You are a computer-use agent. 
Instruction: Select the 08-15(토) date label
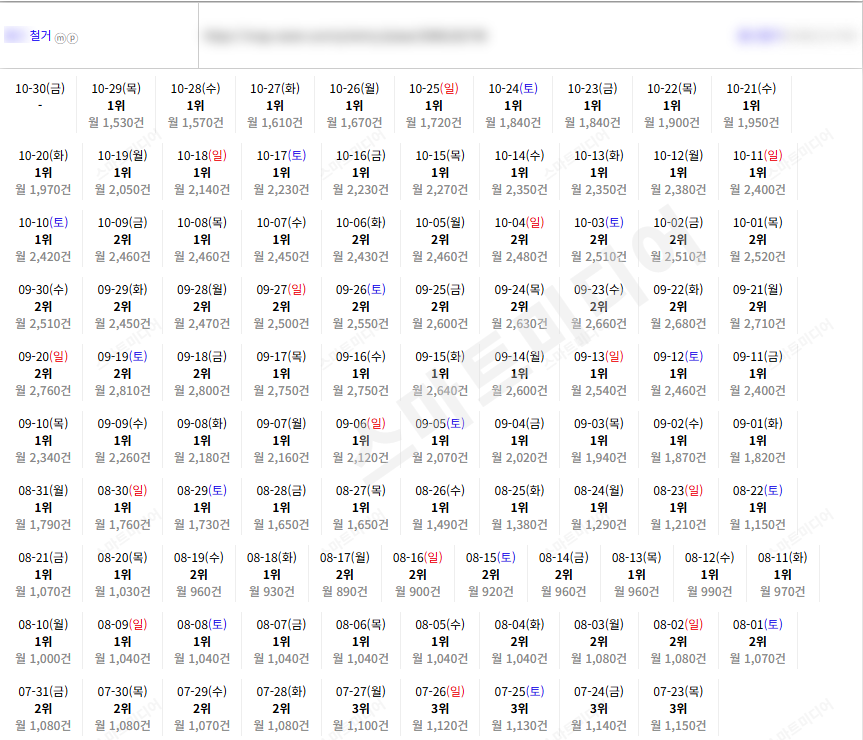point(491,558)
